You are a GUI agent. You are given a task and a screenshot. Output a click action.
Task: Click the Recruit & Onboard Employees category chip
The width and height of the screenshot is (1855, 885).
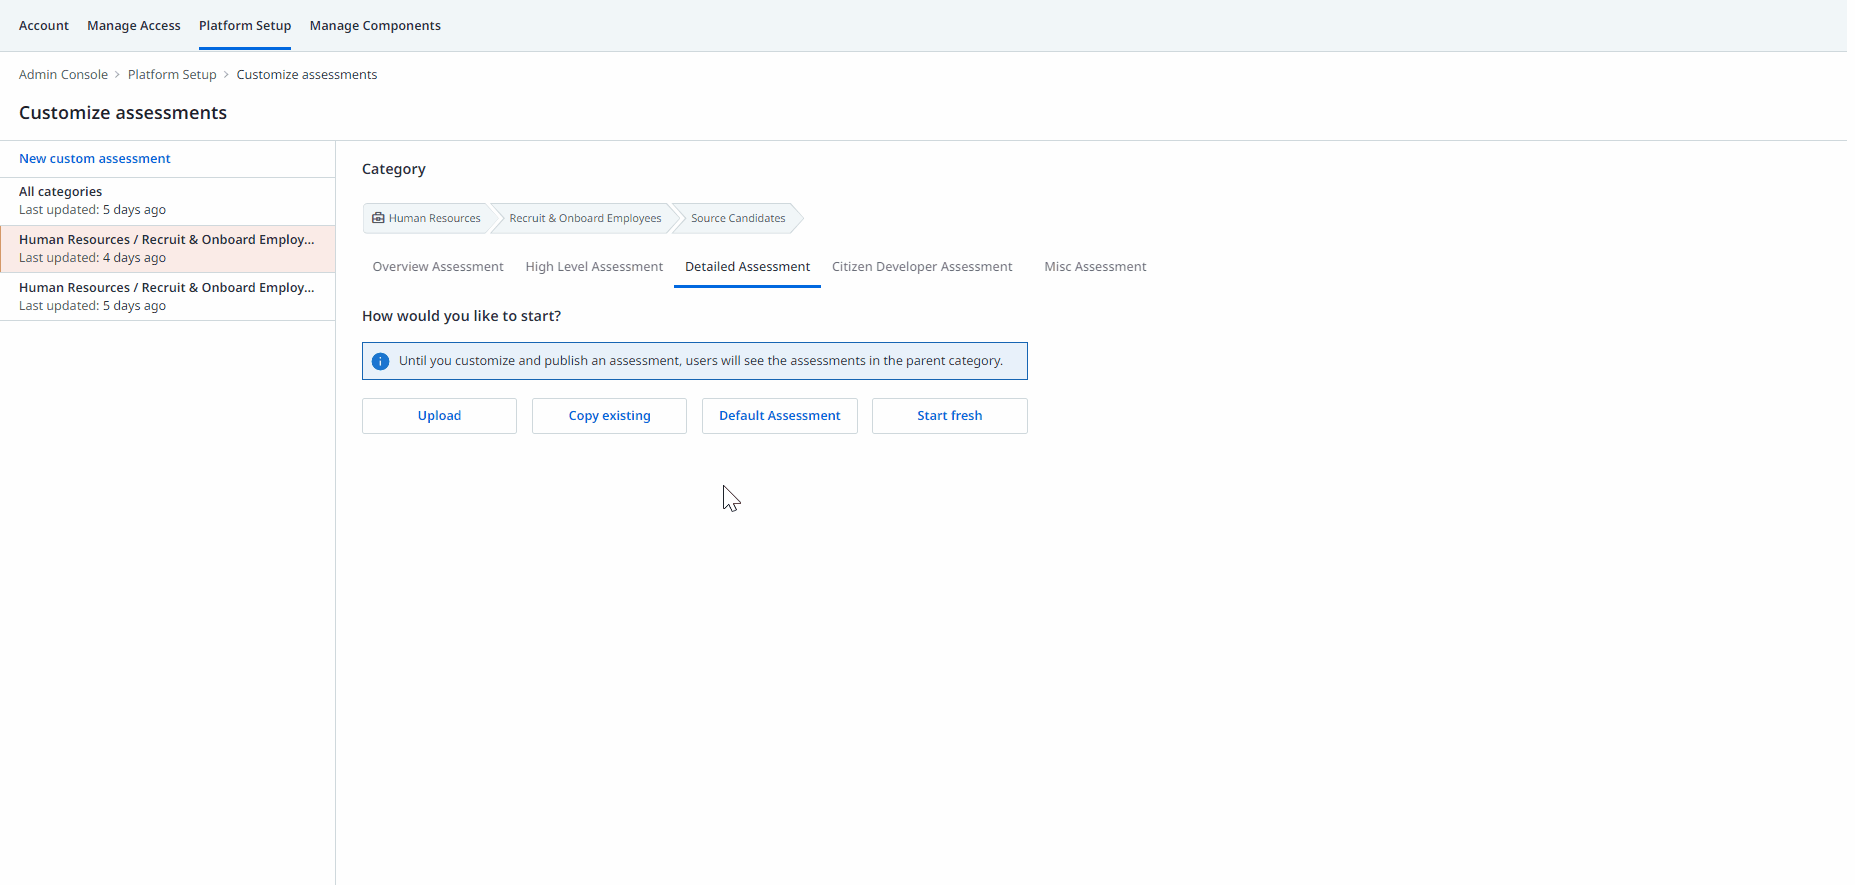tap(585, 218)
